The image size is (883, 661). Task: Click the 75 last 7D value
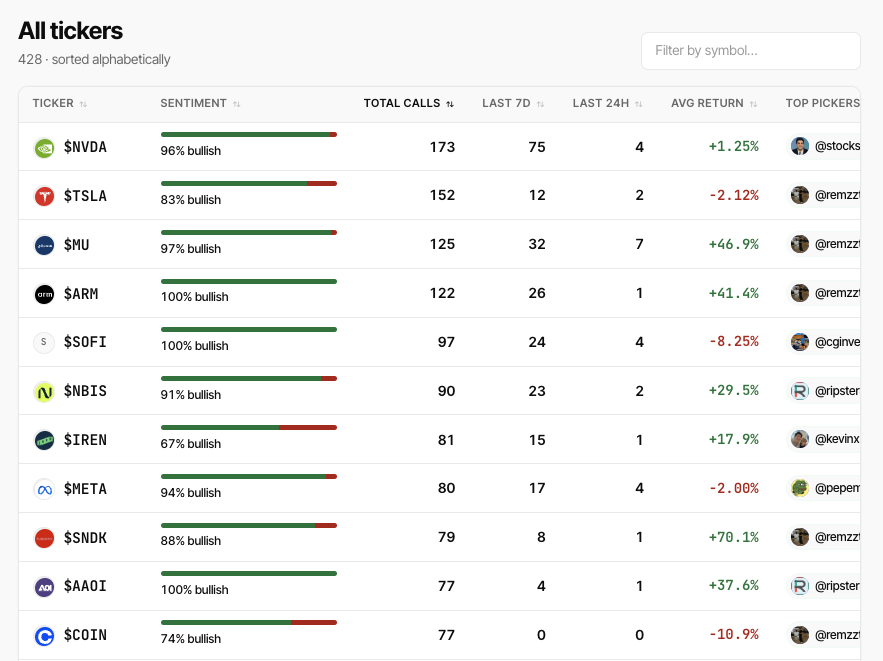[537, 147]
